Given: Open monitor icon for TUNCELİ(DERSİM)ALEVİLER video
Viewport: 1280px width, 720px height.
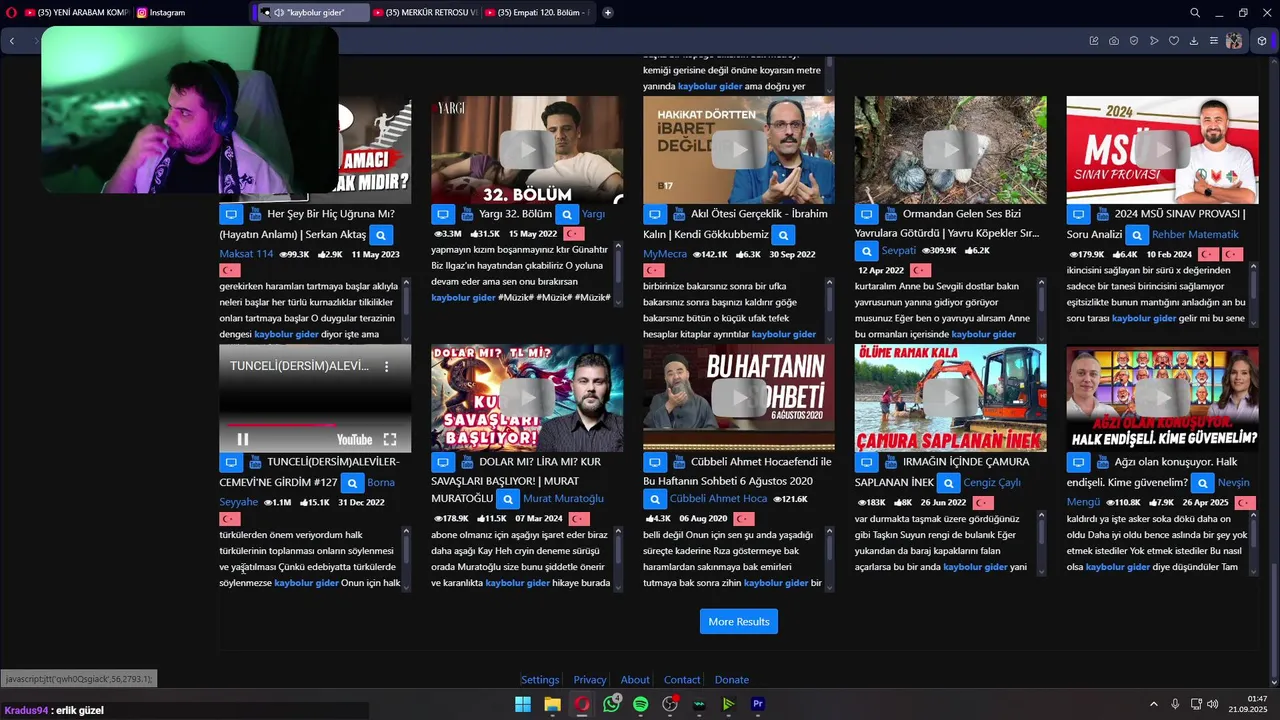Looking at the screenshot, I should click(231, 462).
